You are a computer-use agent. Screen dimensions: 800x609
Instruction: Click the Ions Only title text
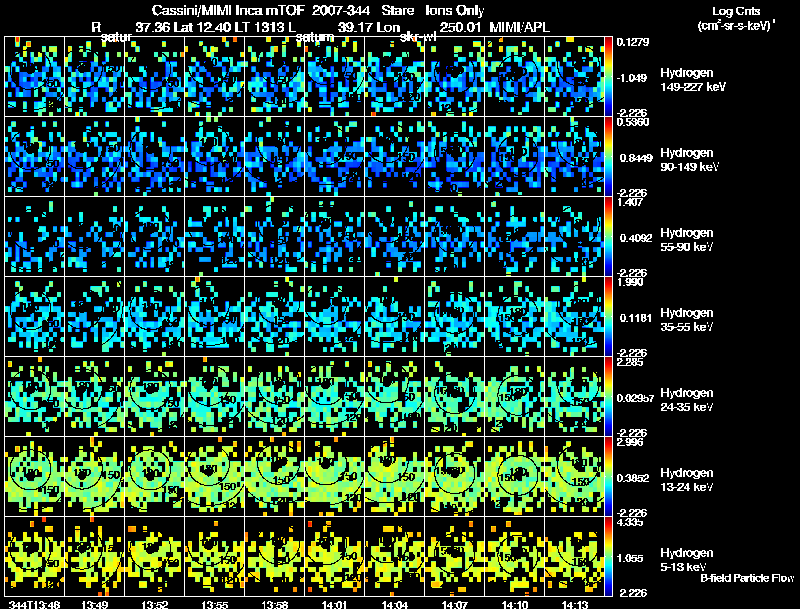[x=455, y=11]
